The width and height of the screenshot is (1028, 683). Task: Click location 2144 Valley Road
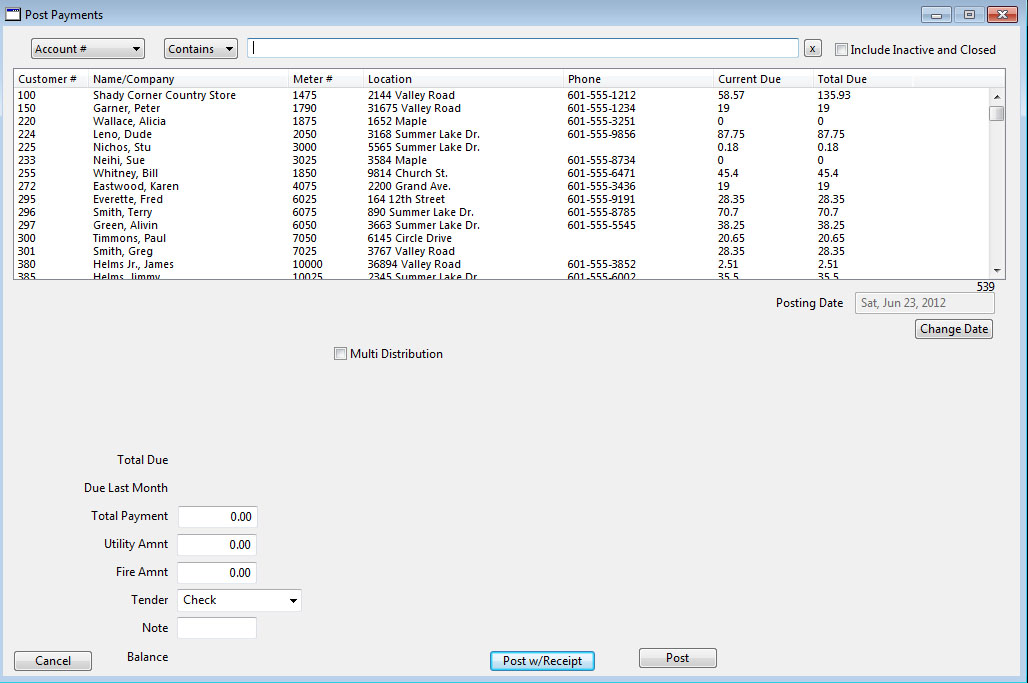click(411, 95)
